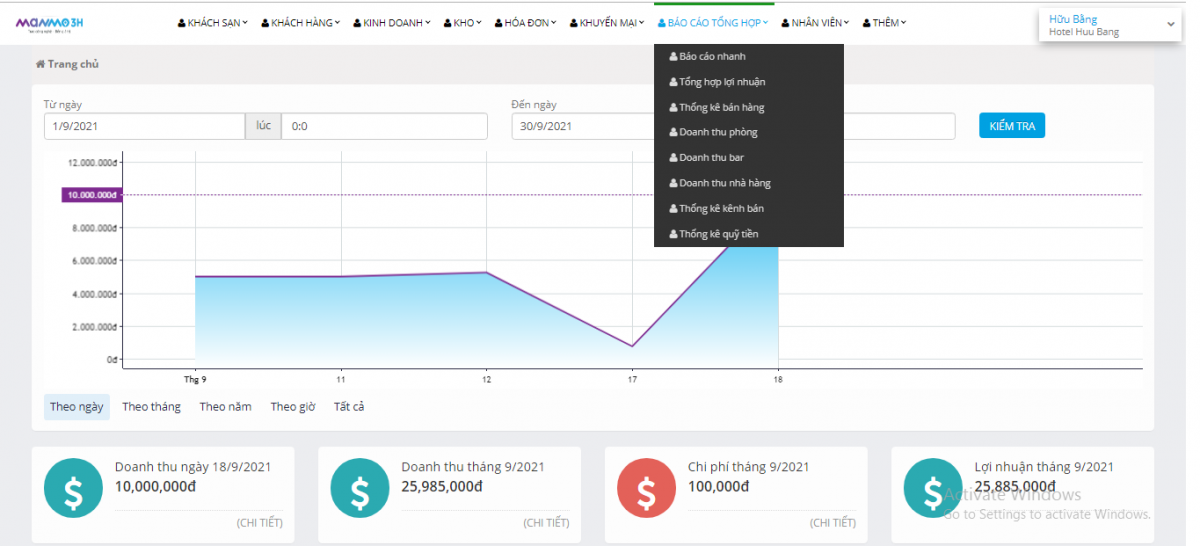
Task: Switch chart to Theo tháng view
Action: click(x=151, y=407)
